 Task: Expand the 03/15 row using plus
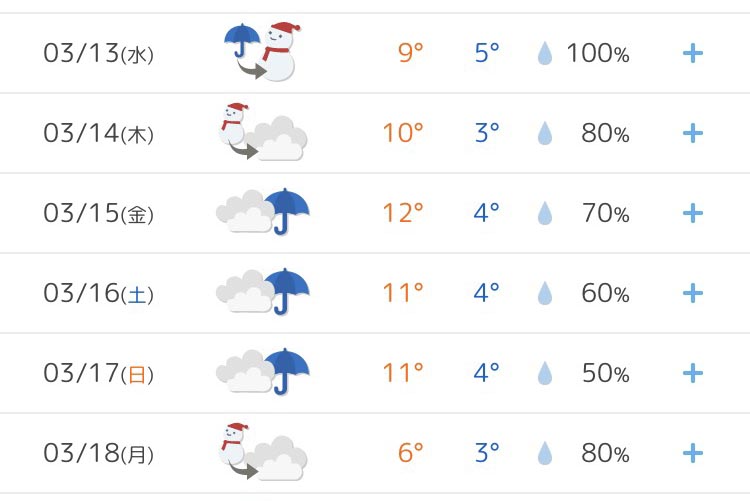(x=693, y=213)
